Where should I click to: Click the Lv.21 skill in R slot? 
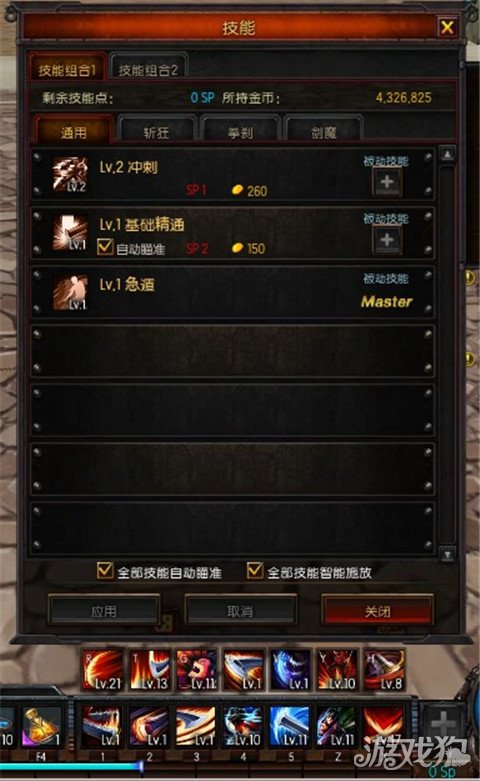[103, 669]
